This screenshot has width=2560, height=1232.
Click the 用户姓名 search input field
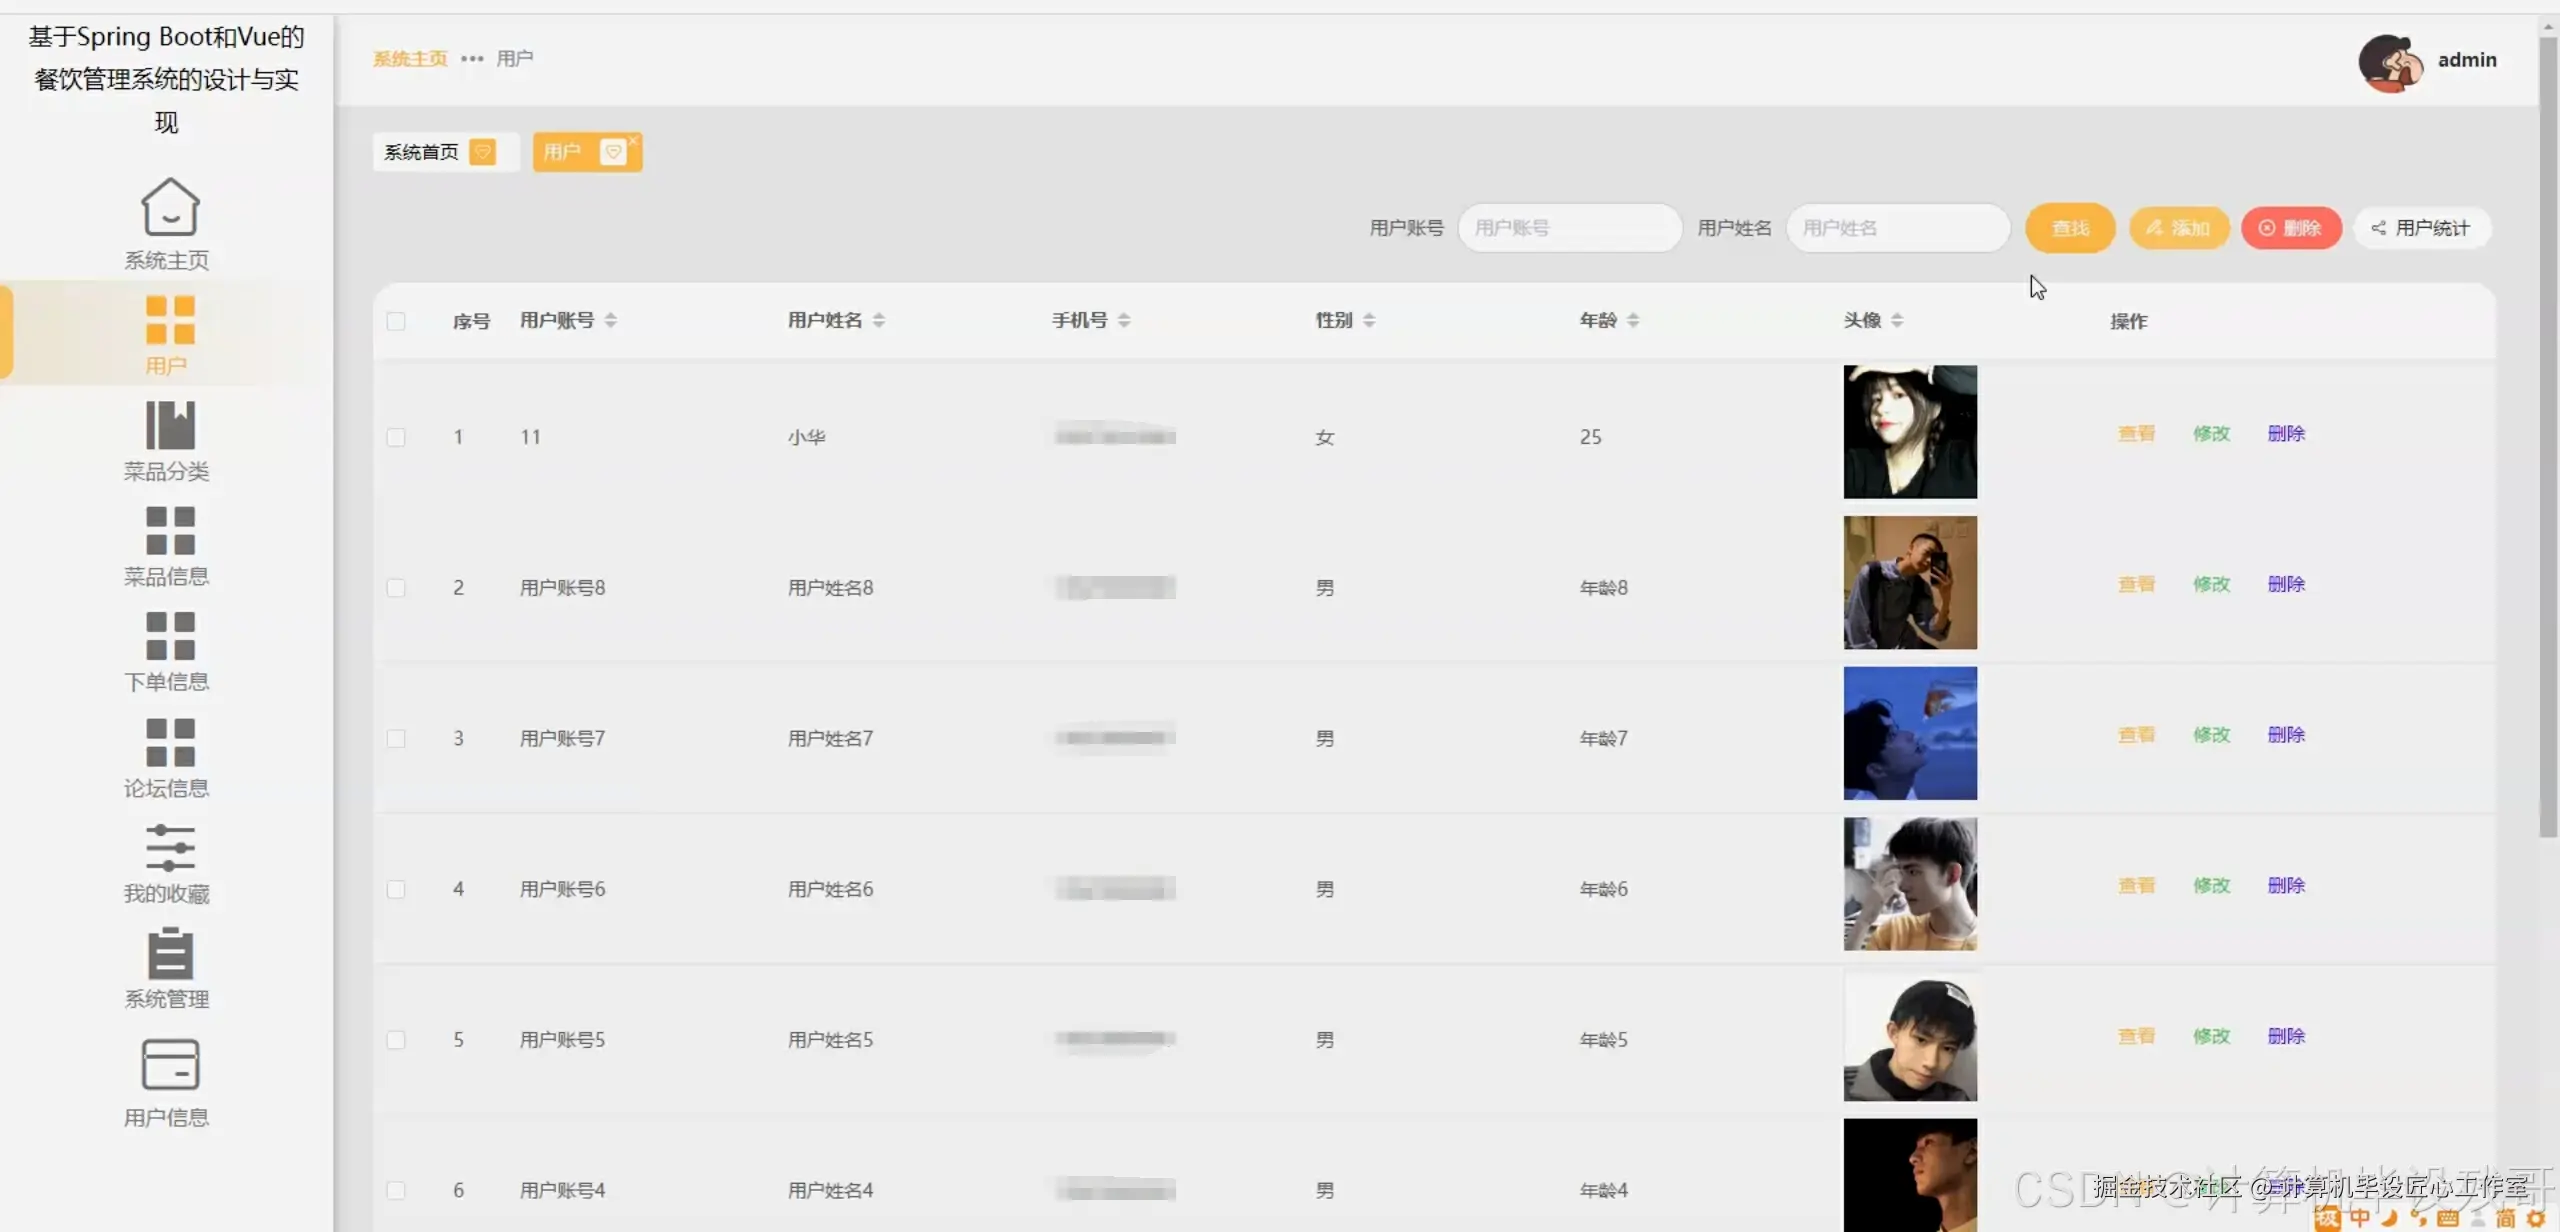1897,228
